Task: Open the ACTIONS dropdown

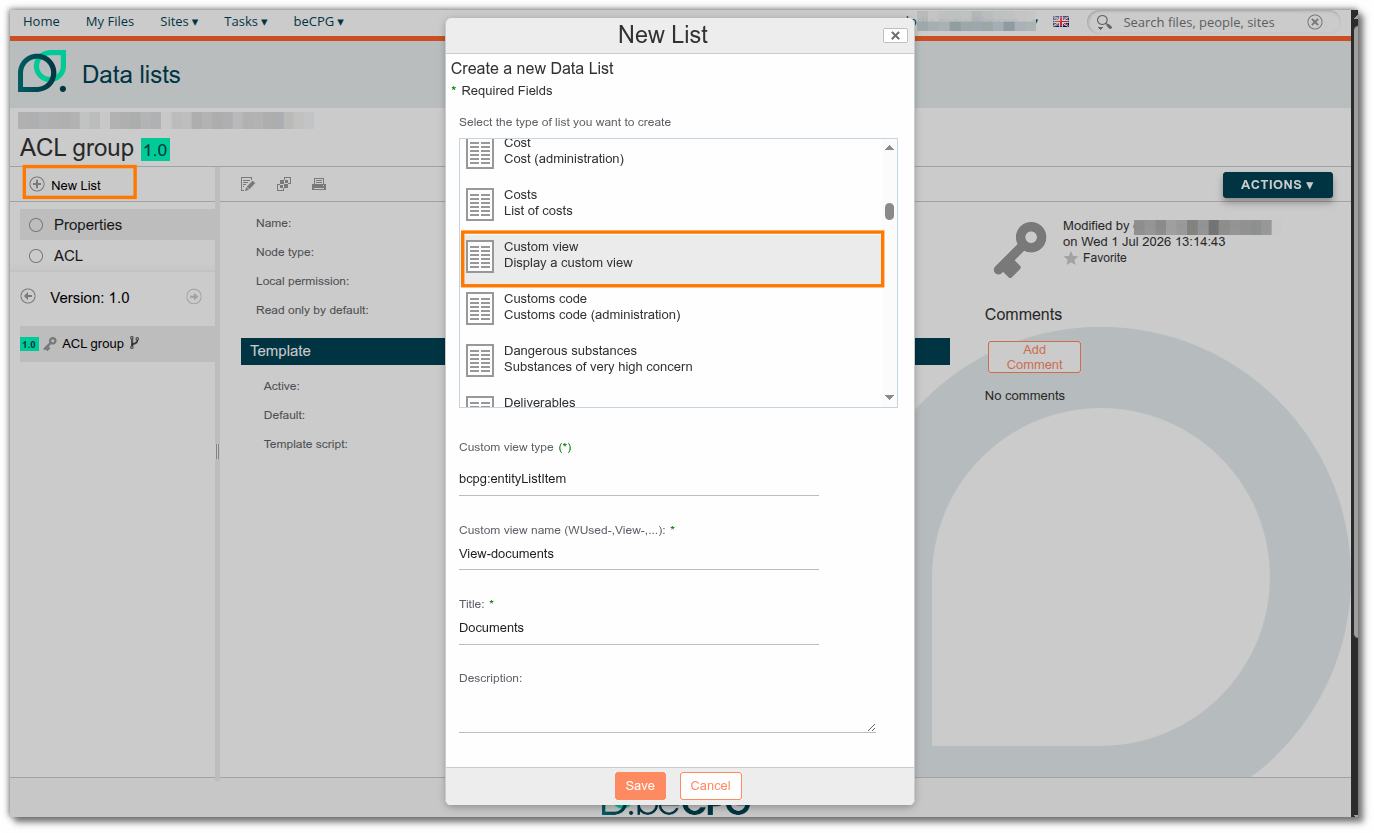Action: [1277, 185]
